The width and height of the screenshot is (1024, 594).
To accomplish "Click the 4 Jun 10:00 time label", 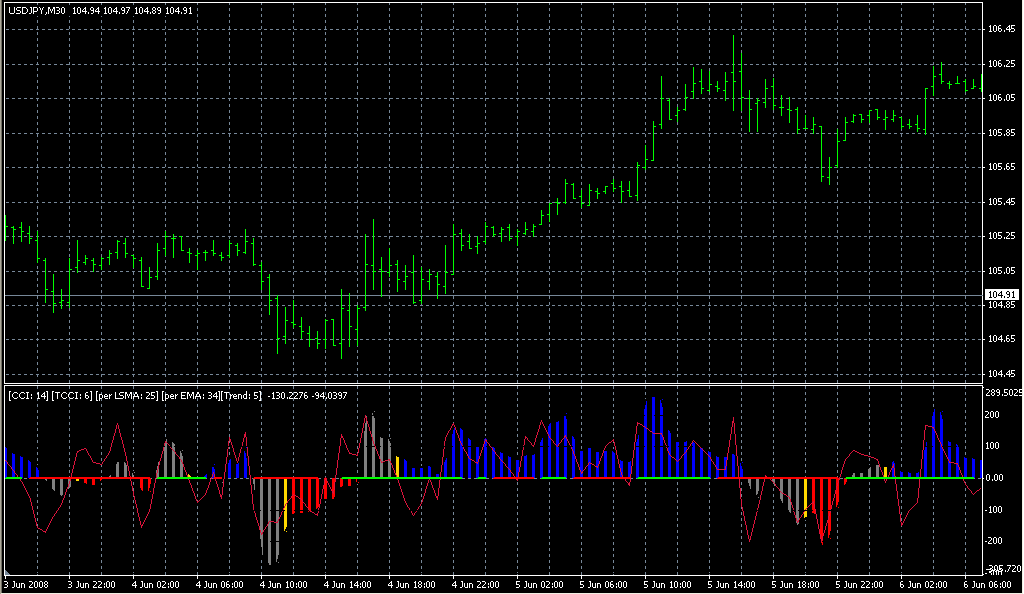I will [285, 584].
